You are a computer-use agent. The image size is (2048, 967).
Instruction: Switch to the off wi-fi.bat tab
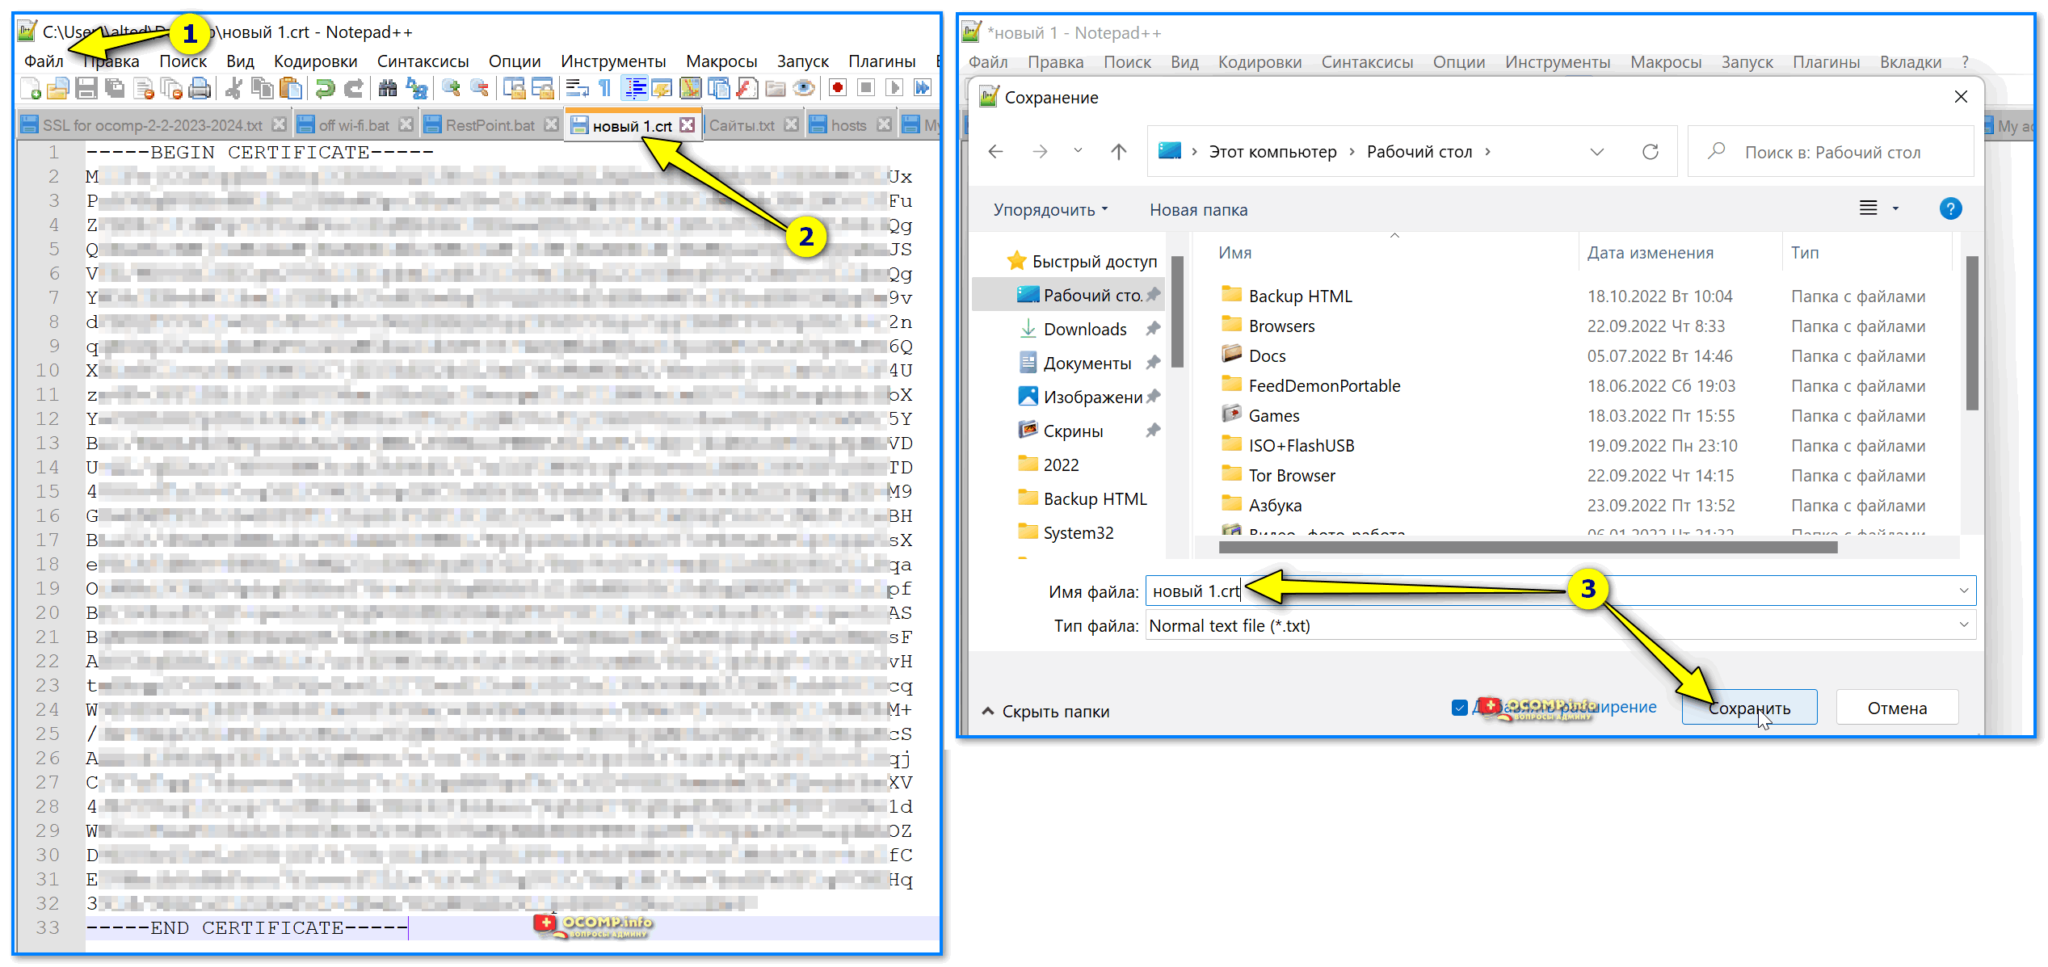tap(354, 125)
